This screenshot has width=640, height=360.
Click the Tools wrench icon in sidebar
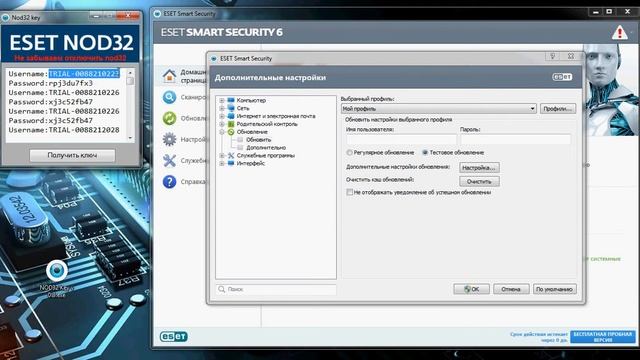click(169, 160)
